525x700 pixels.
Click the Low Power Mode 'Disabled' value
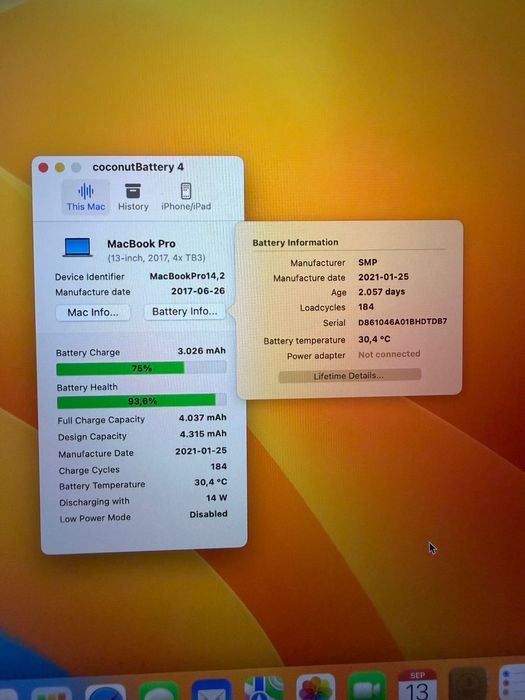tap(208, 514)
